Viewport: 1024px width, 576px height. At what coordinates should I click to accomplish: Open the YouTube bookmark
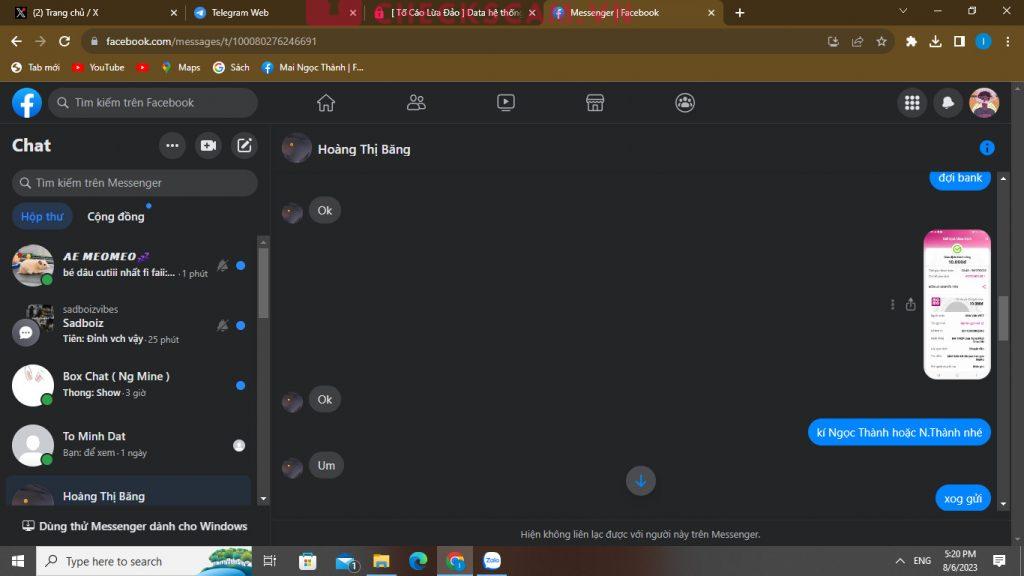click(98, 67)
